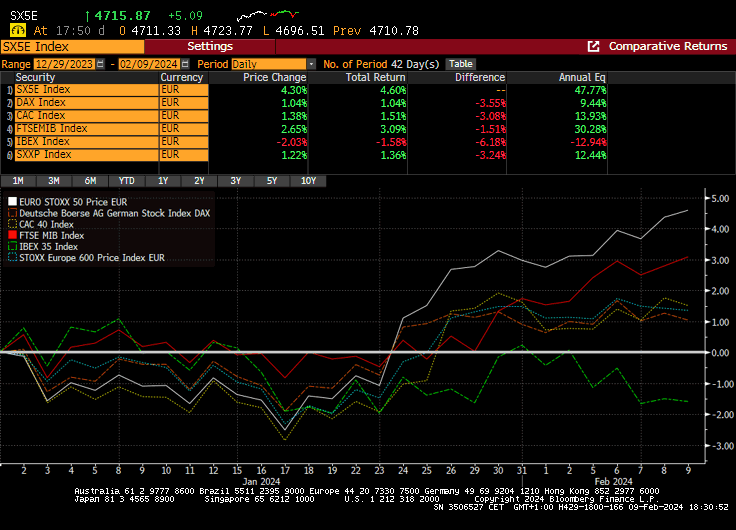
Task: Select the 5Y range button
Action: coord(272,181)
